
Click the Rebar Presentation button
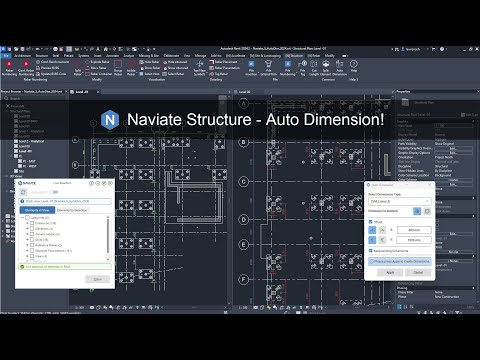point(225,68)
